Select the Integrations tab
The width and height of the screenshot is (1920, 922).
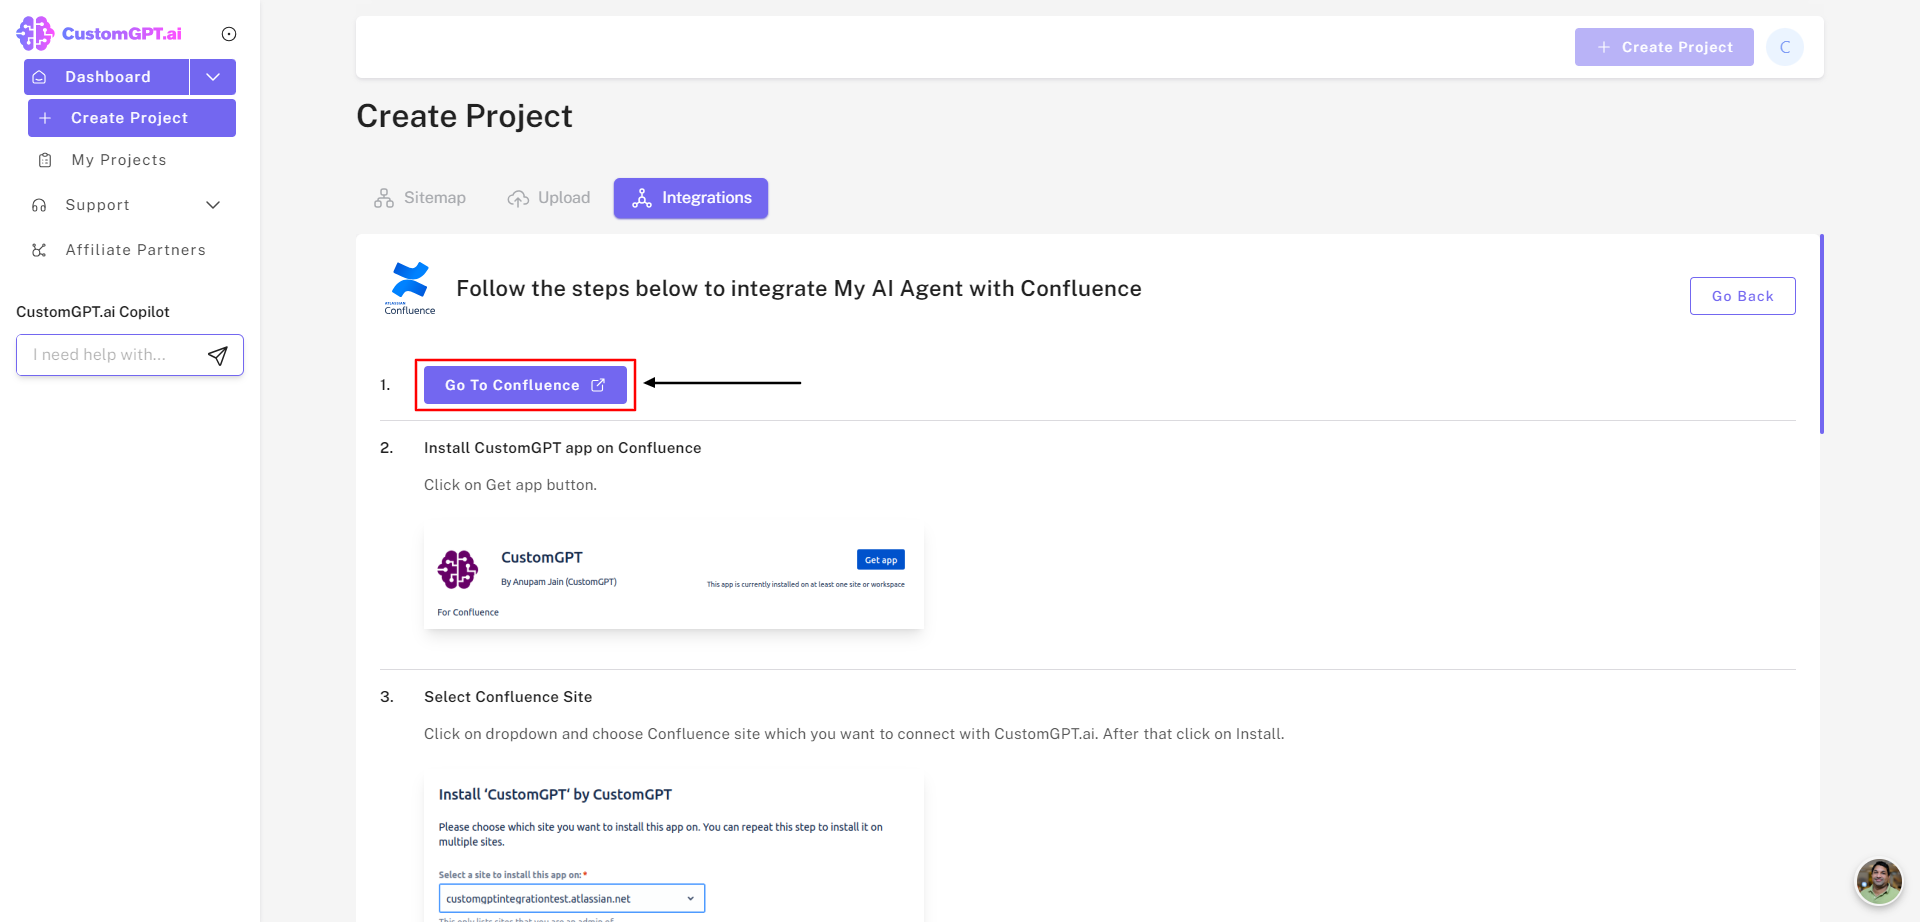[x=691, y=198]
